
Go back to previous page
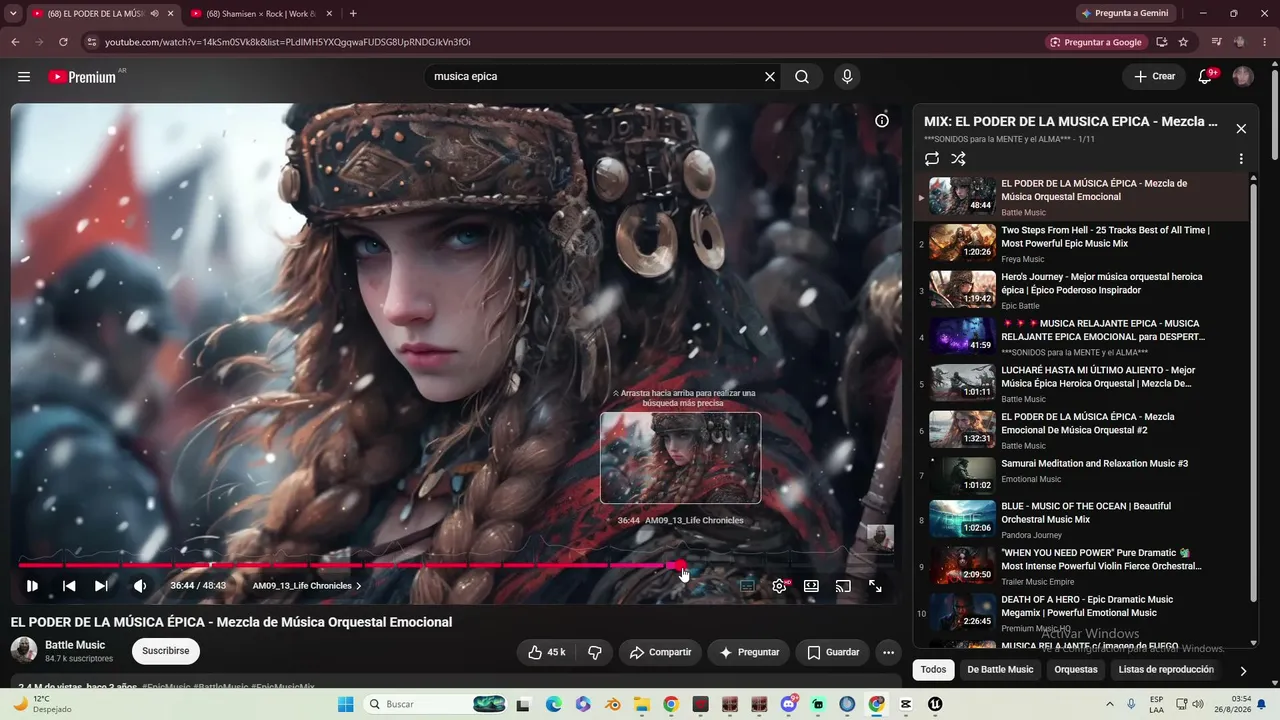point(15,42)
